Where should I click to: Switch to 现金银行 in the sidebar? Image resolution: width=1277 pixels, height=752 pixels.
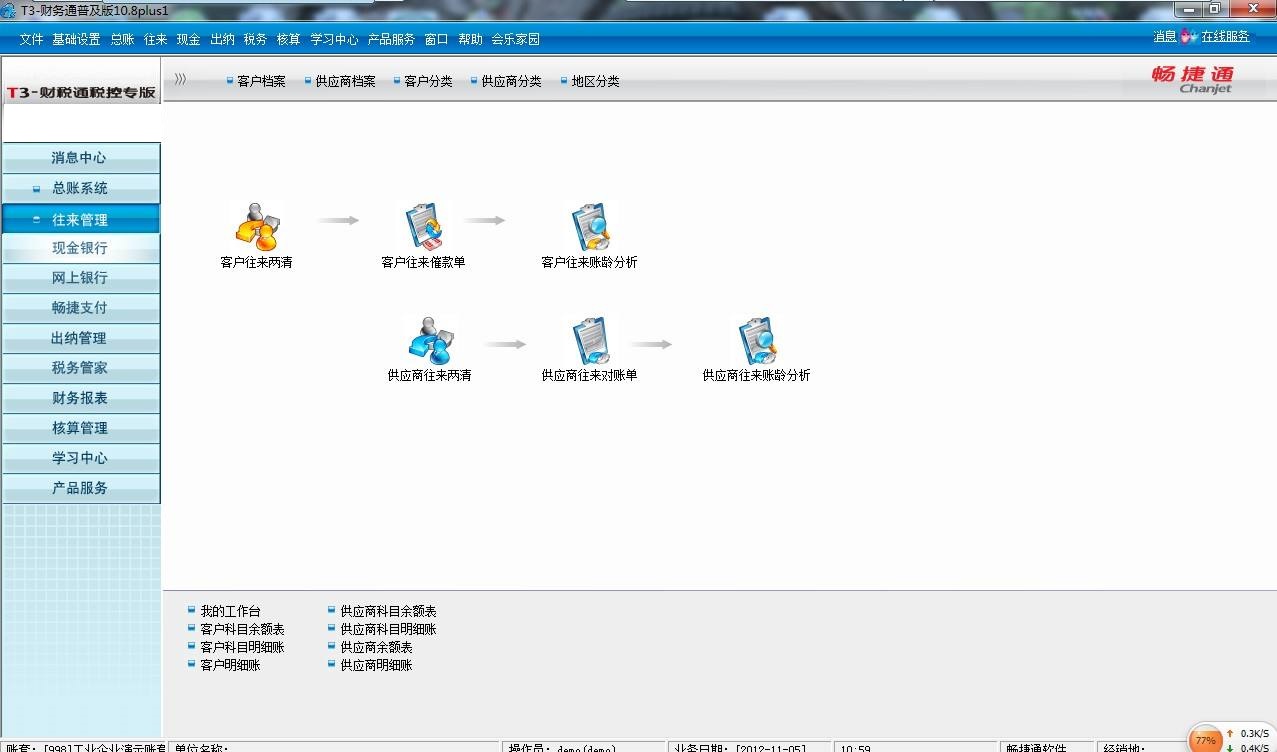80,248
